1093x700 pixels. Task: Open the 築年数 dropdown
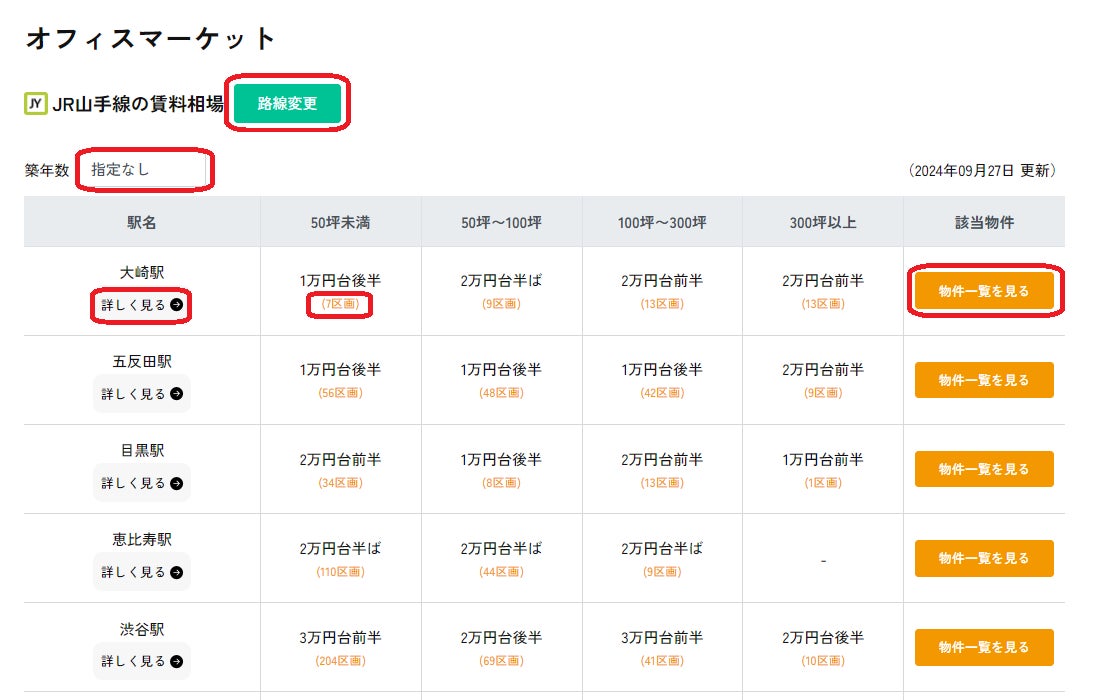pyautogui.click(x=146, y=170)
